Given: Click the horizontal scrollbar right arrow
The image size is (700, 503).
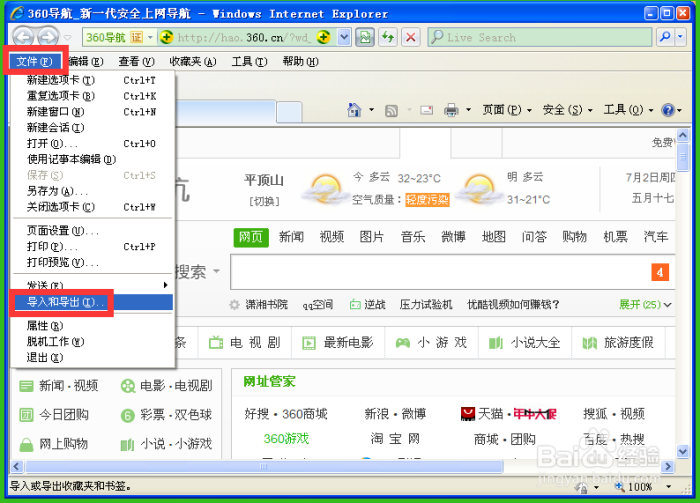Looking at the screenshot, I should 669,467.
